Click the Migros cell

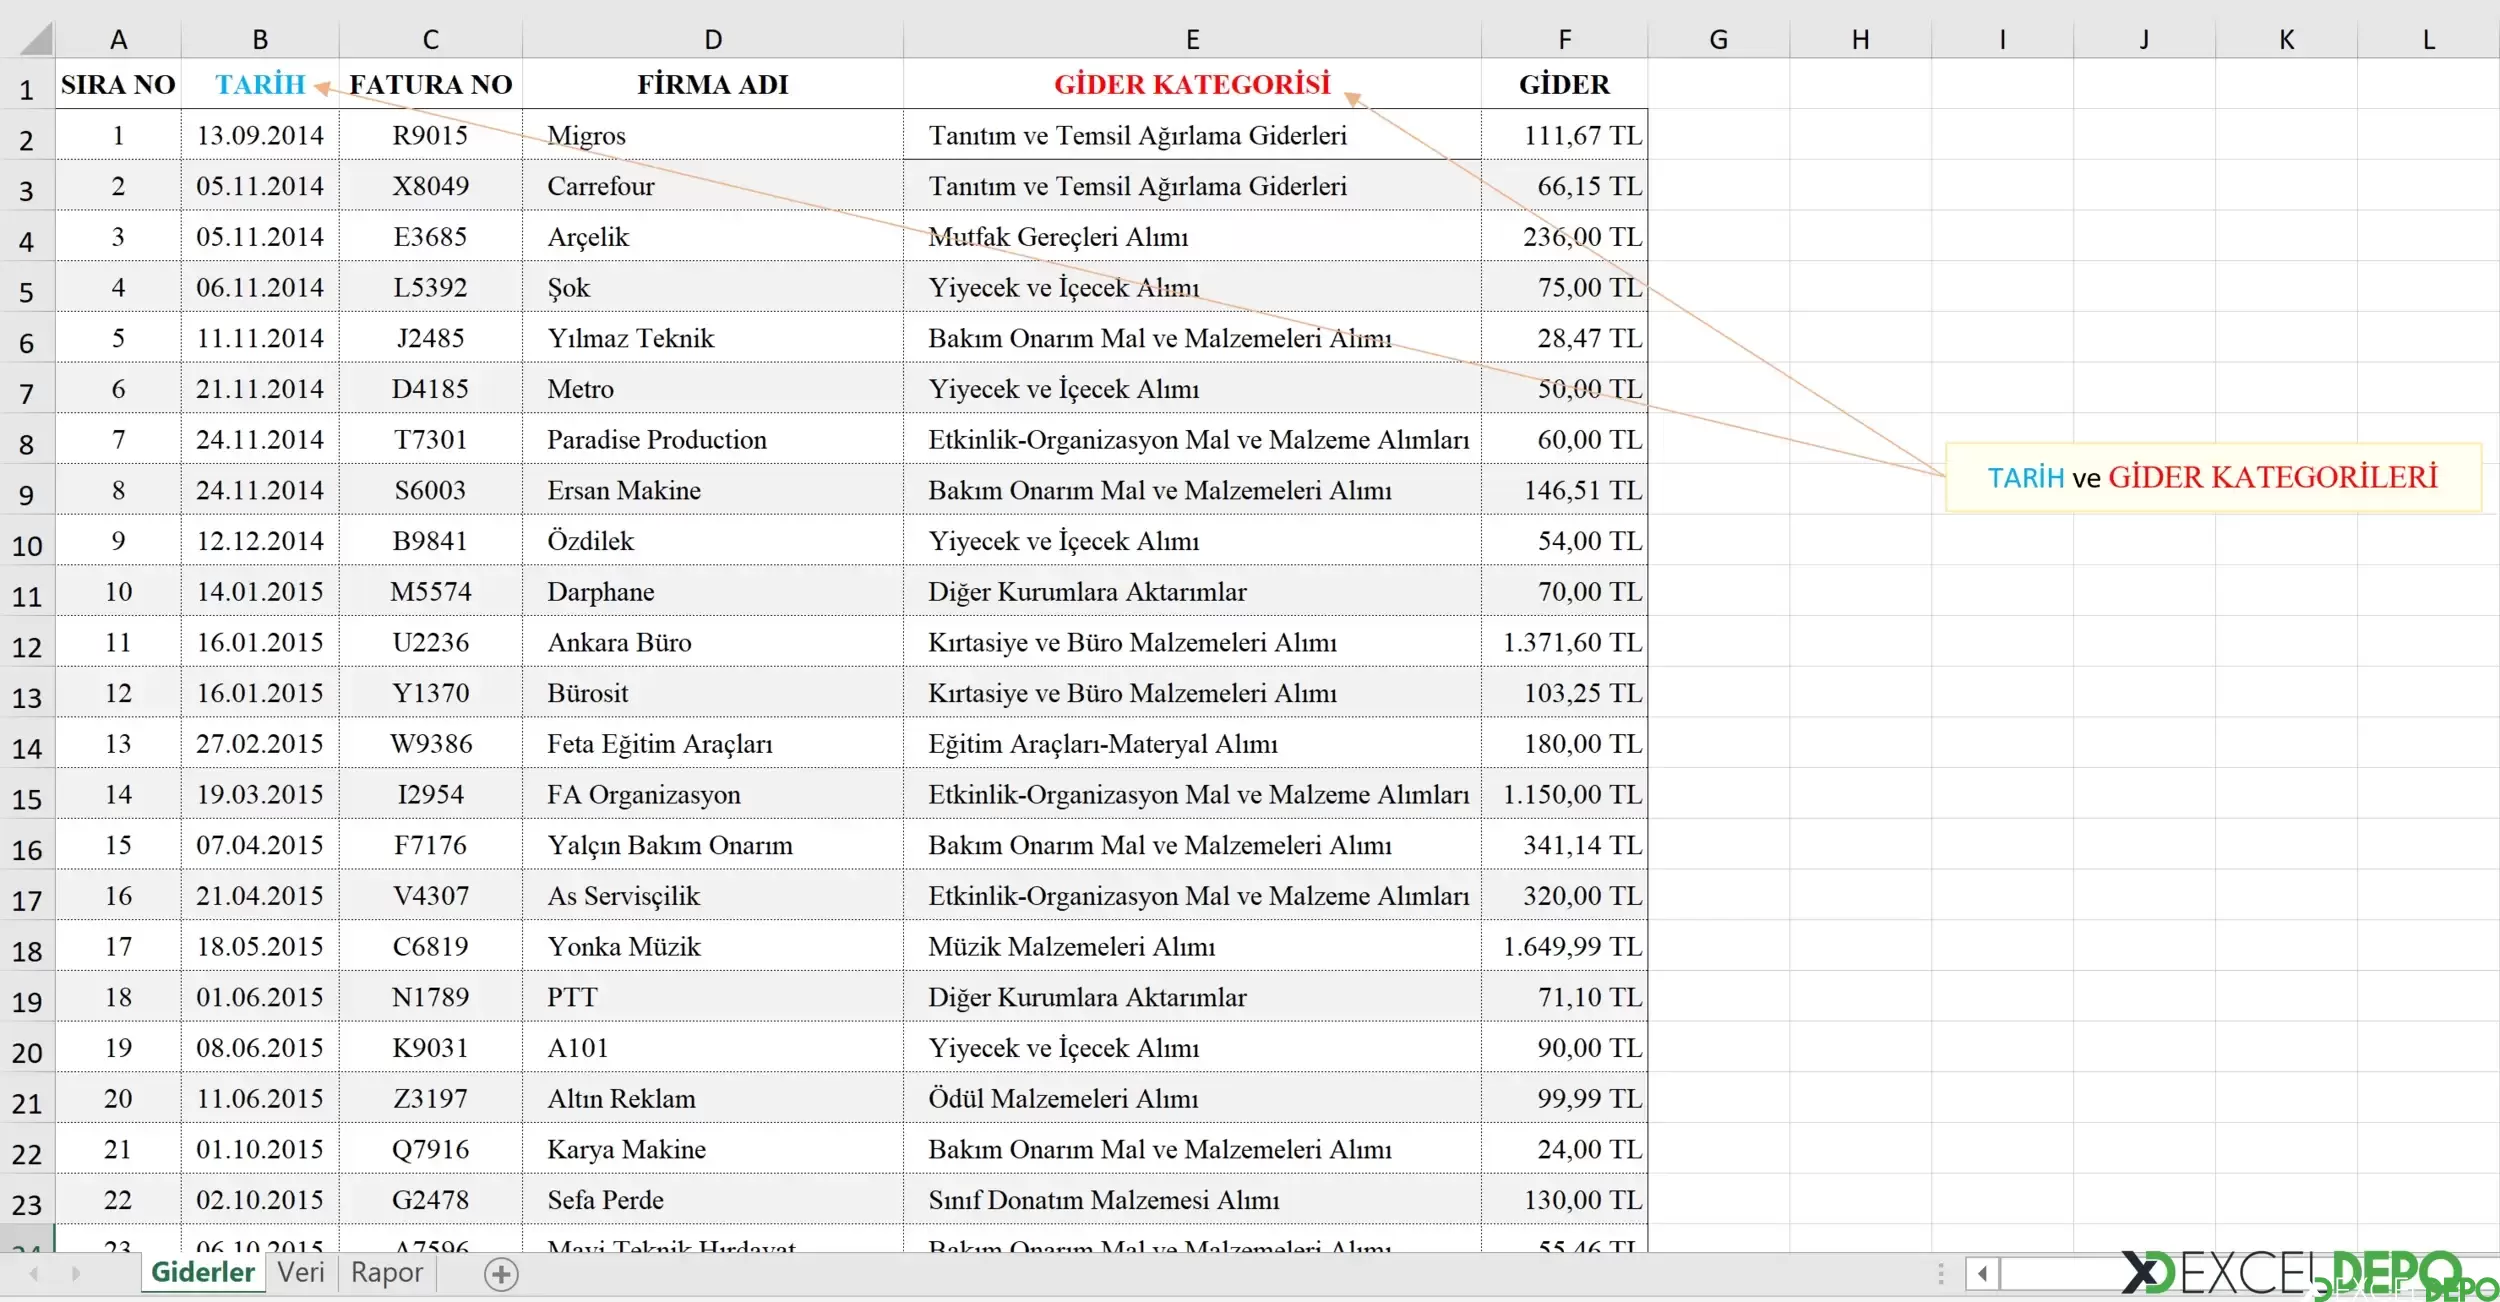pos(713,135)
